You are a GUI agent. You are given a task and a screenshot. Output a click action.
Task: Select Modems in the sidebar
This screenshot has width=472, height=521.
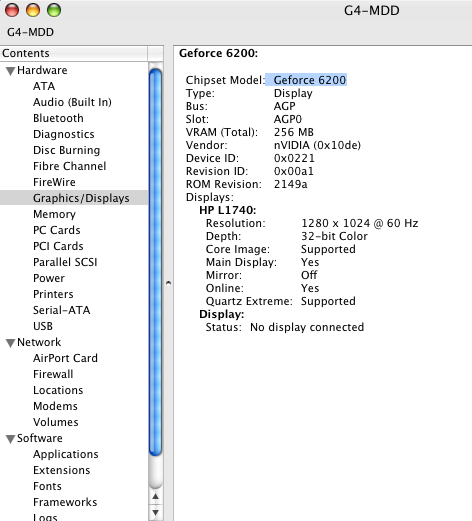pos(55,406)
